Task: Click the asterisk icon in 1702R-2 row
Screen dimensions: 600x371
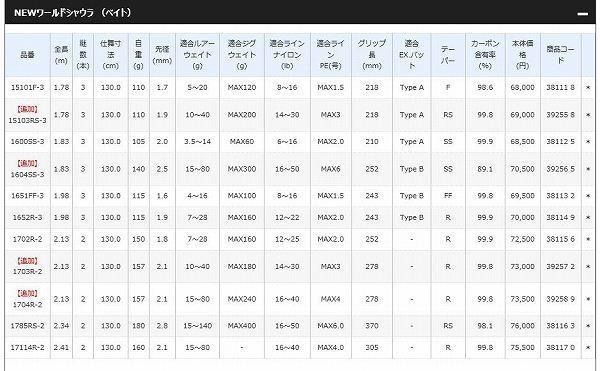Action: point(588,239)
